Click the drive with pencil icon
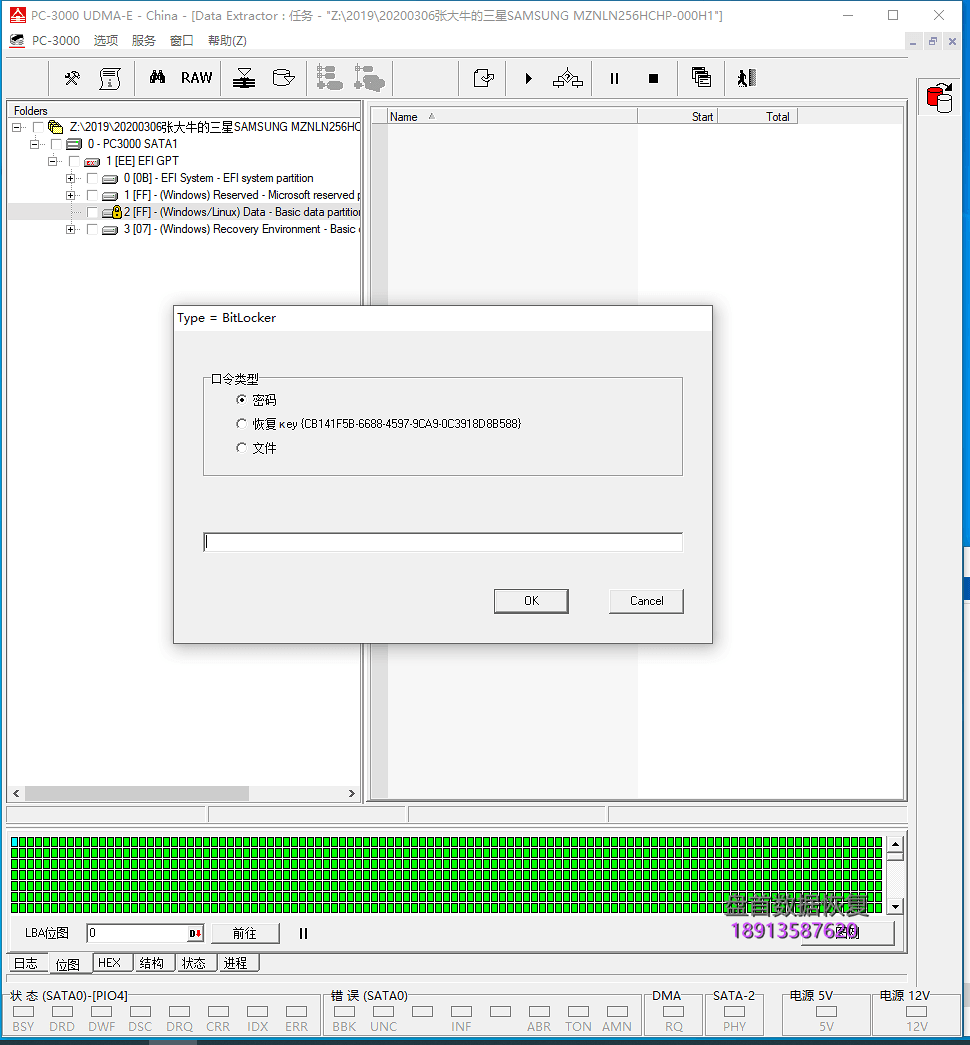The width and height of the screenshot is (970, 1045). (x=283, y=78)
